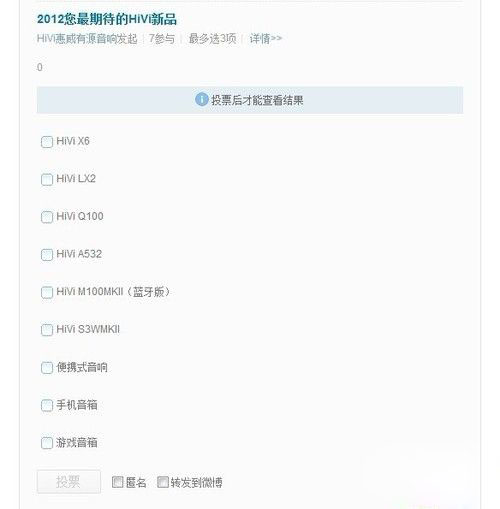This screenshot has width=500, height=509.
Task: Tick the 游戏音箱 checkbox
Action: pyautogui.click(x=47, y=443)
